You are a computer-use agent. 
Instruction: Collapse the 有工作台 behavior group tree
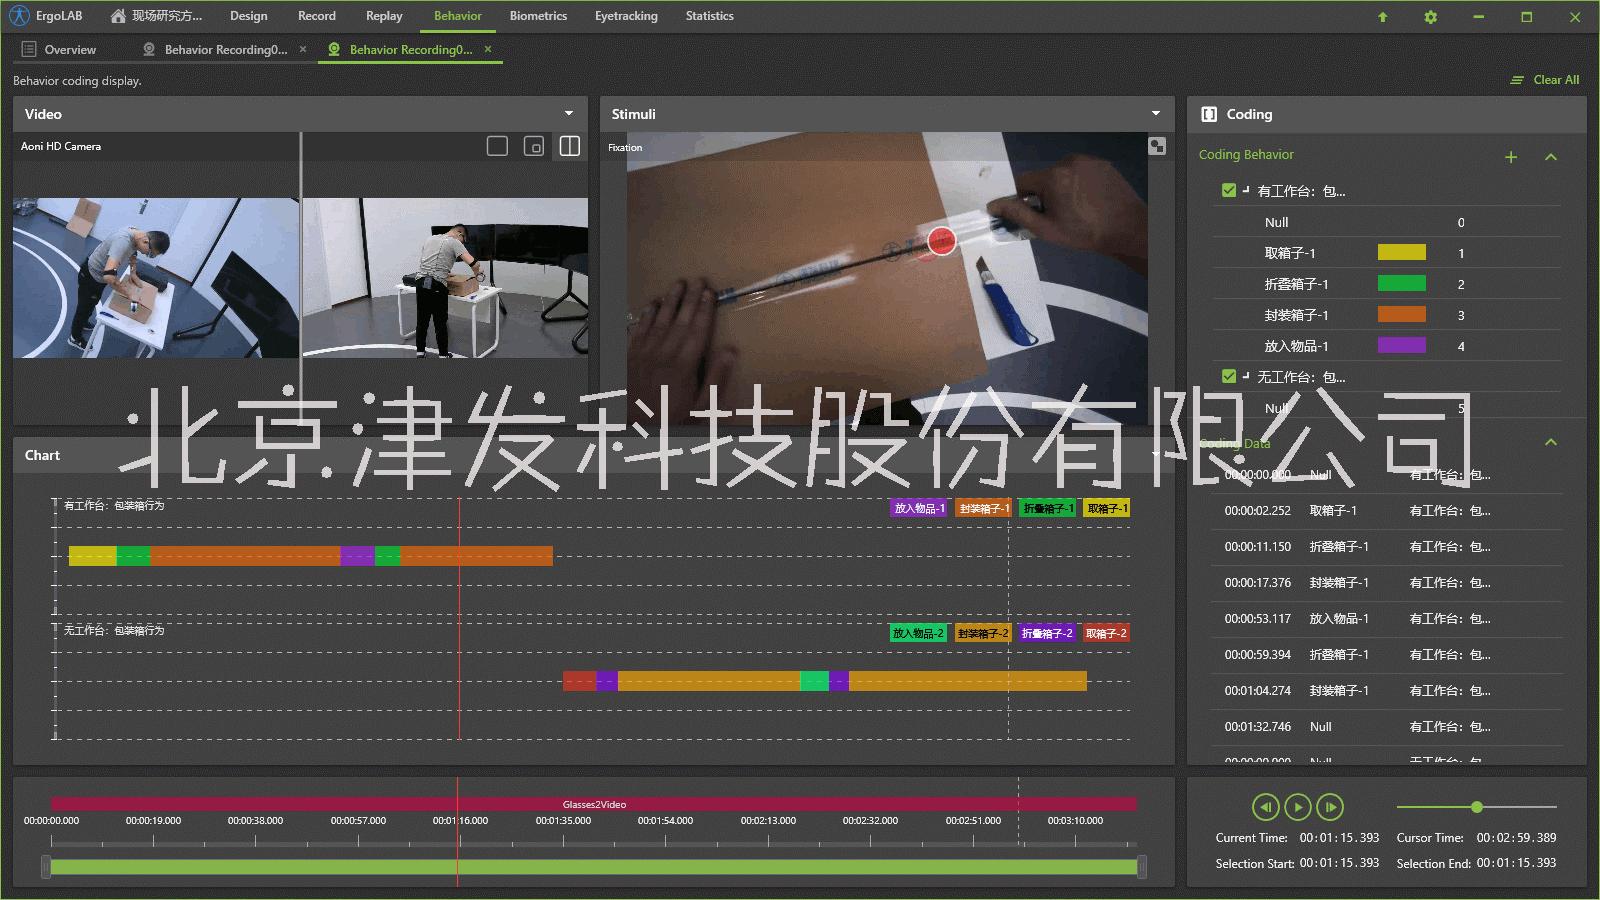coord(1246,189)
